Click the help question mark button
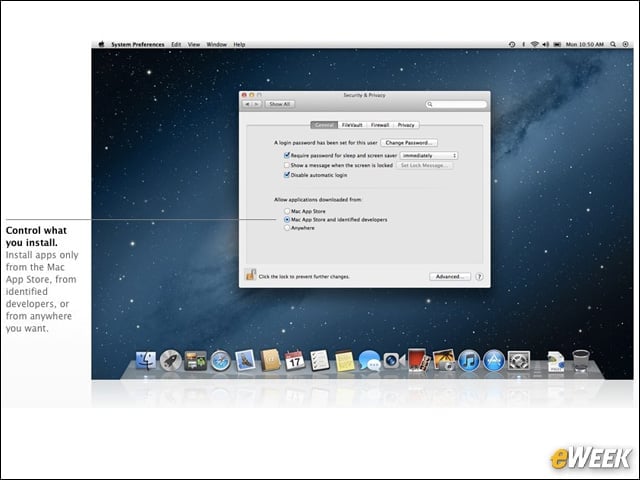The image size is (640, 480). point(480,277)
